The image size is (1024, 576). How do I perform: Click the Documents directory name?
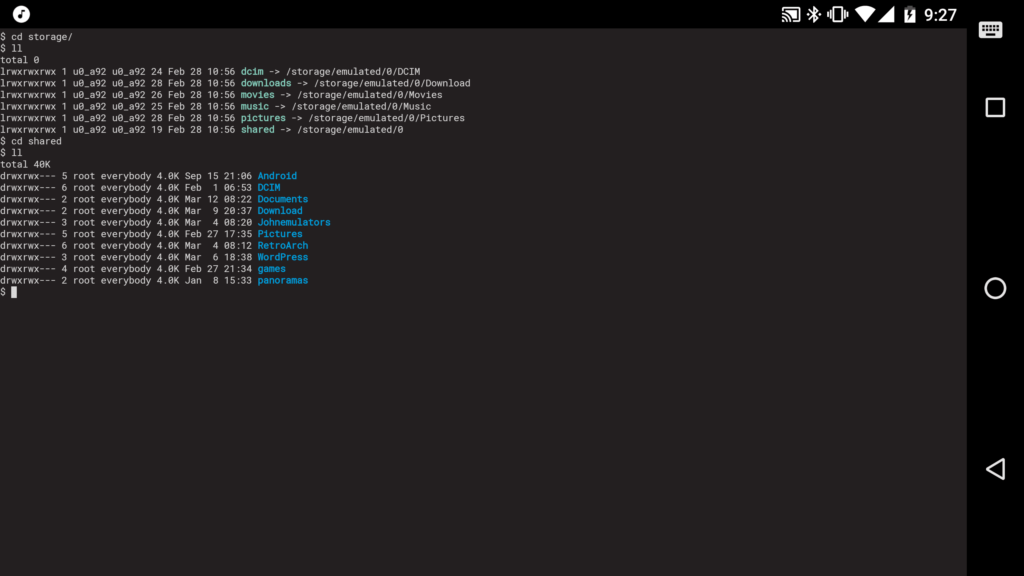click(283, 199)
